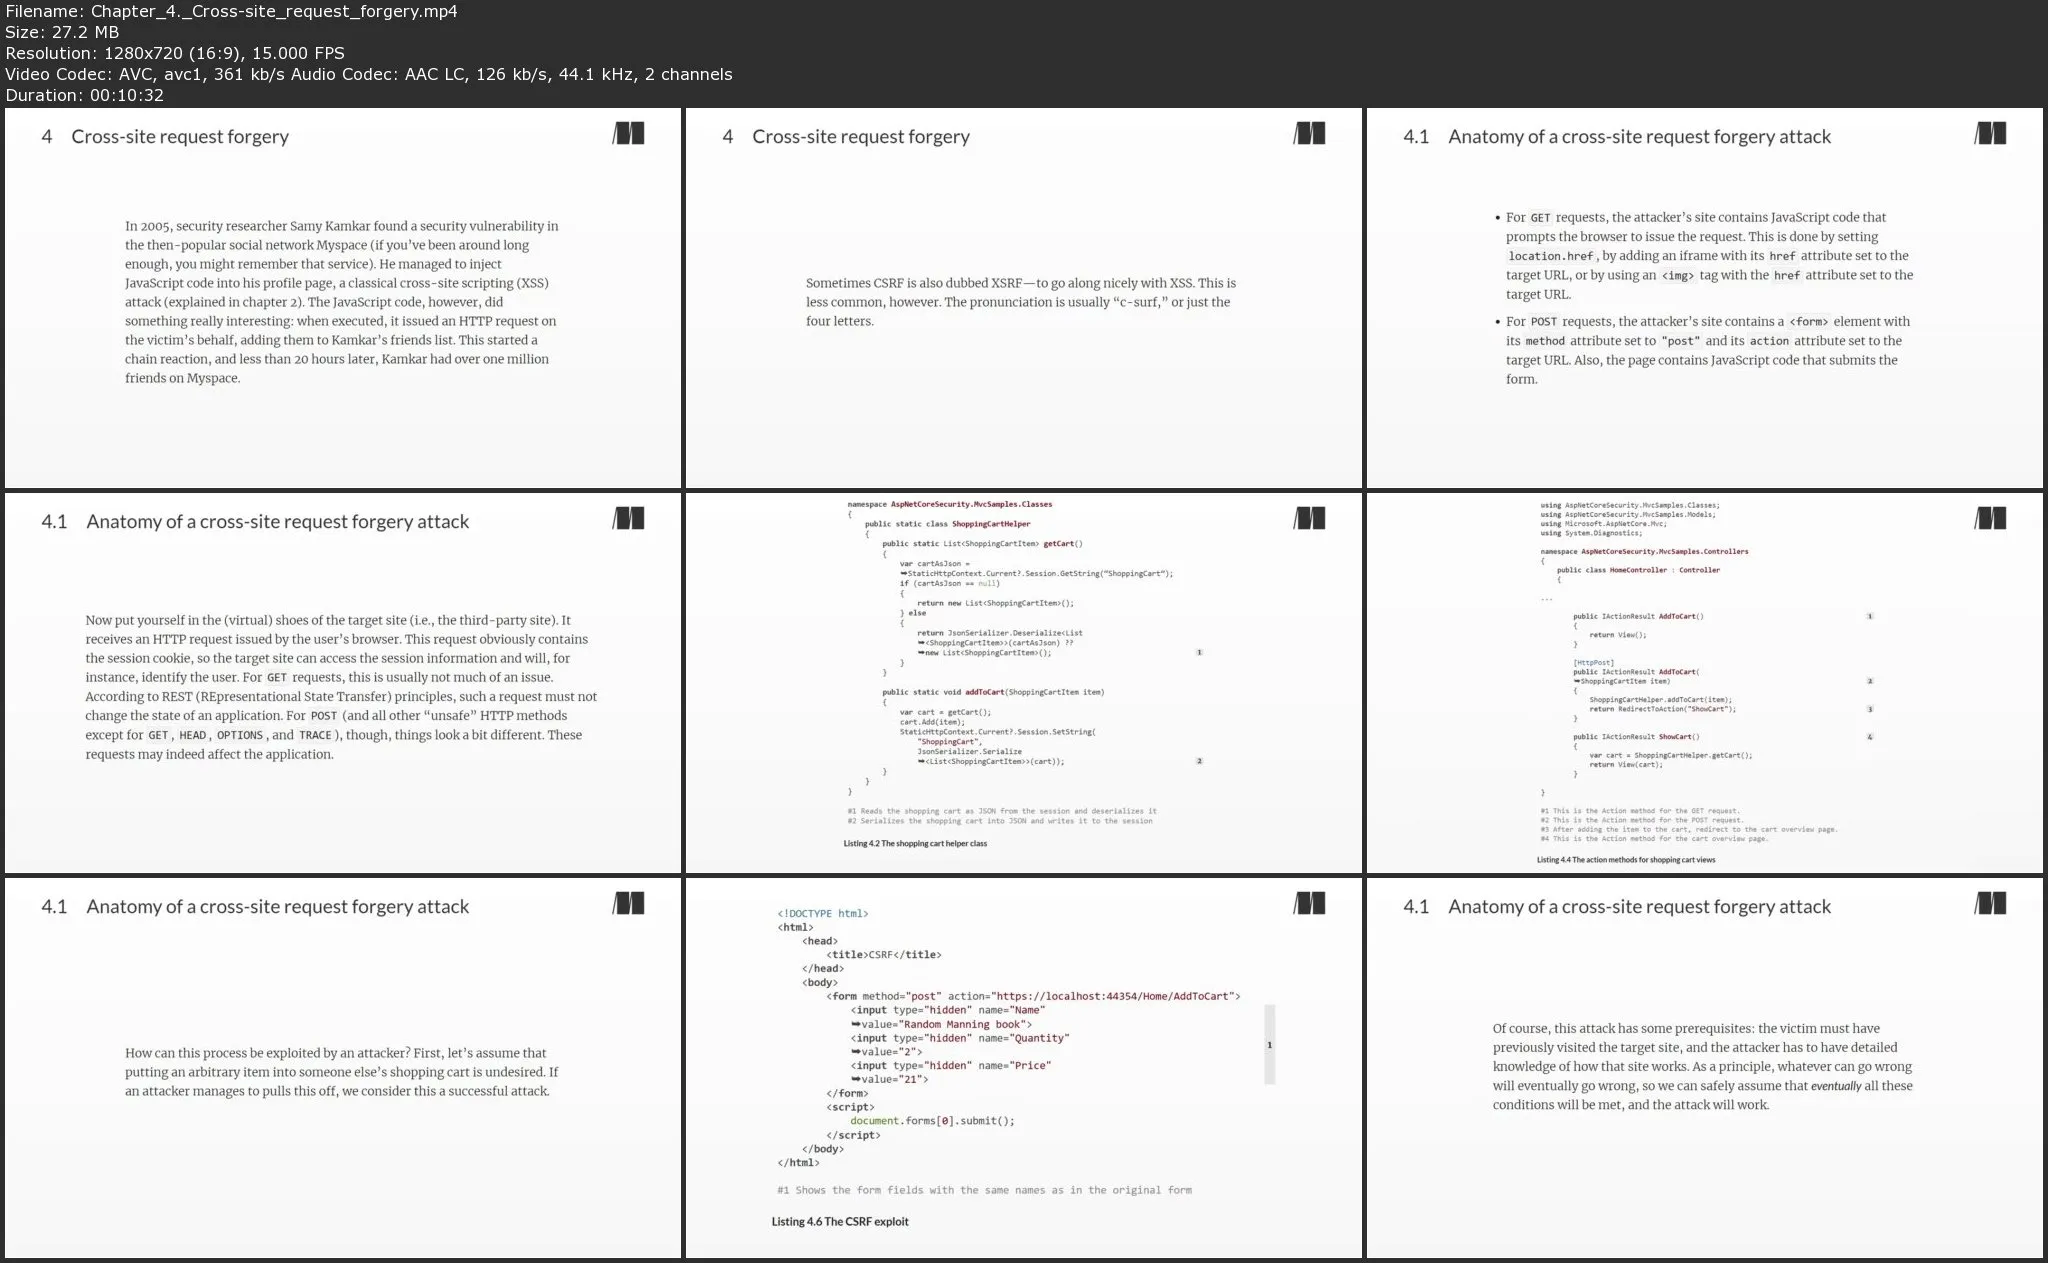Click the caption 'Listing 4.4 The action methods for shopping cart views'

point(1626,859)
